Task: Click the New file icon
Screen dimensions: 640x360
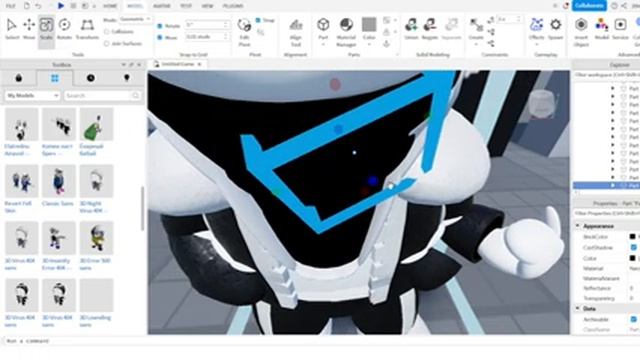Action: click(27, 6)
